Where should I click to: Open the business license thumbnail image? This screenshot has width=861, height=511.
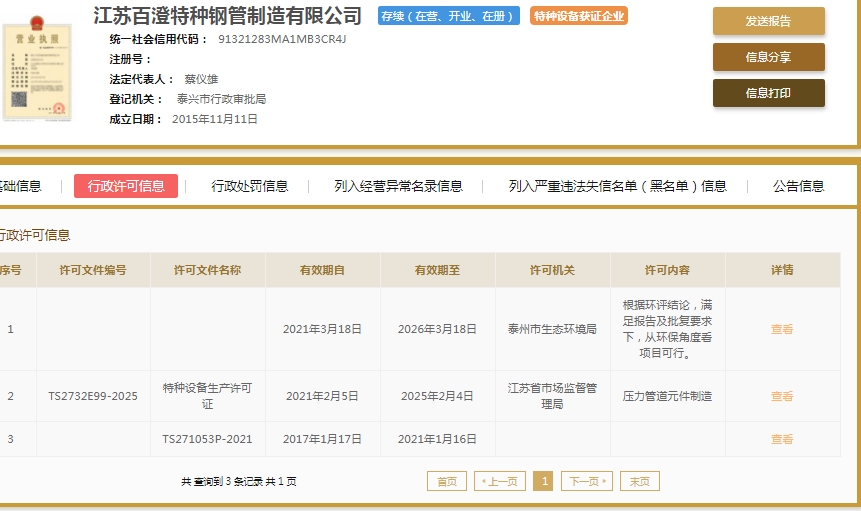(37, 69)
